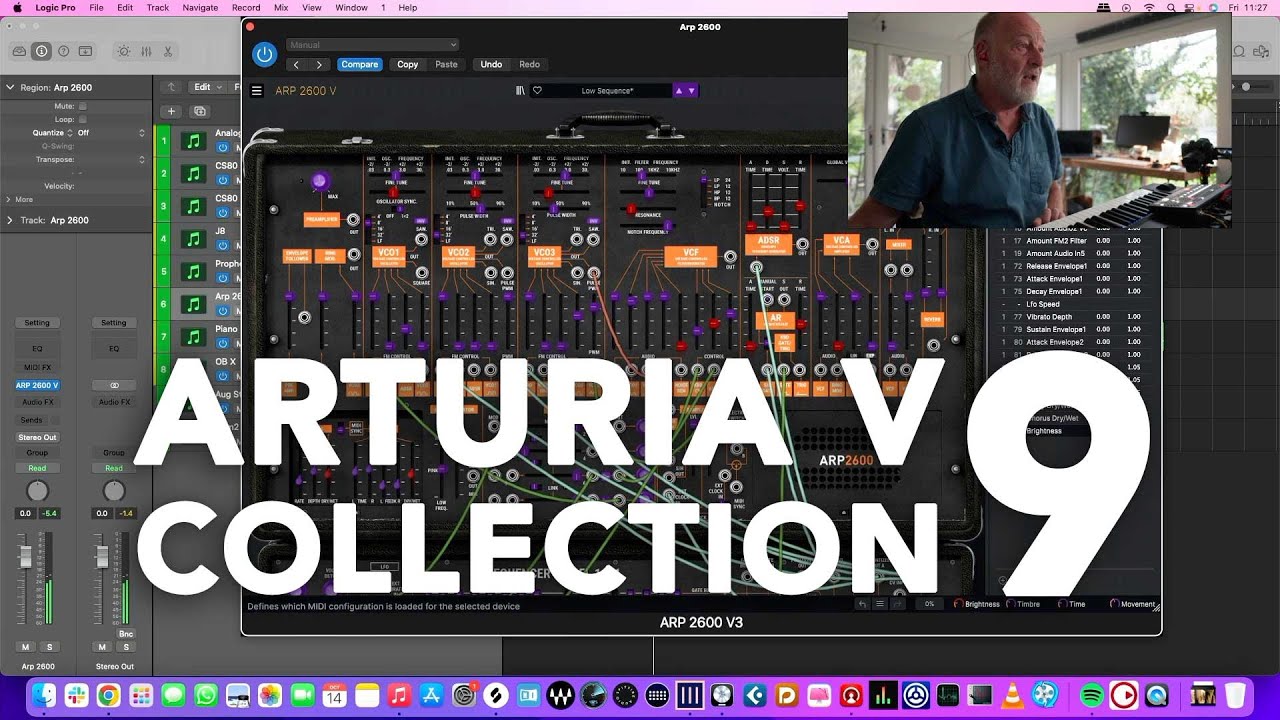Favorite the preset with the heart icon
Viewport: 1280px width, 720px height.
[537, 91]
